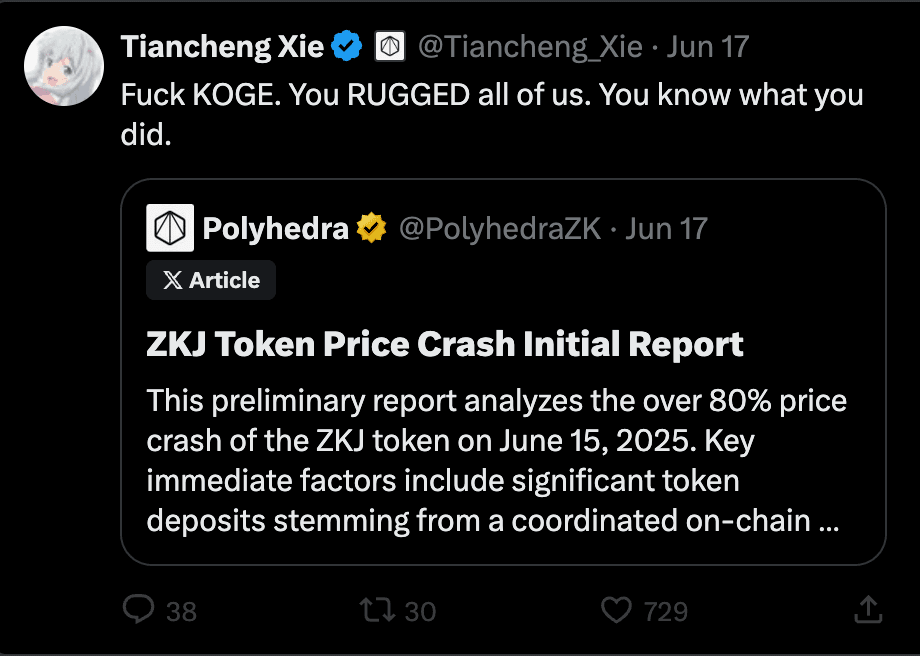This screenshot has width=920, height=656.
Task: Click the quoted tweet Jun 17 date
Action: [x=667, y=228]
